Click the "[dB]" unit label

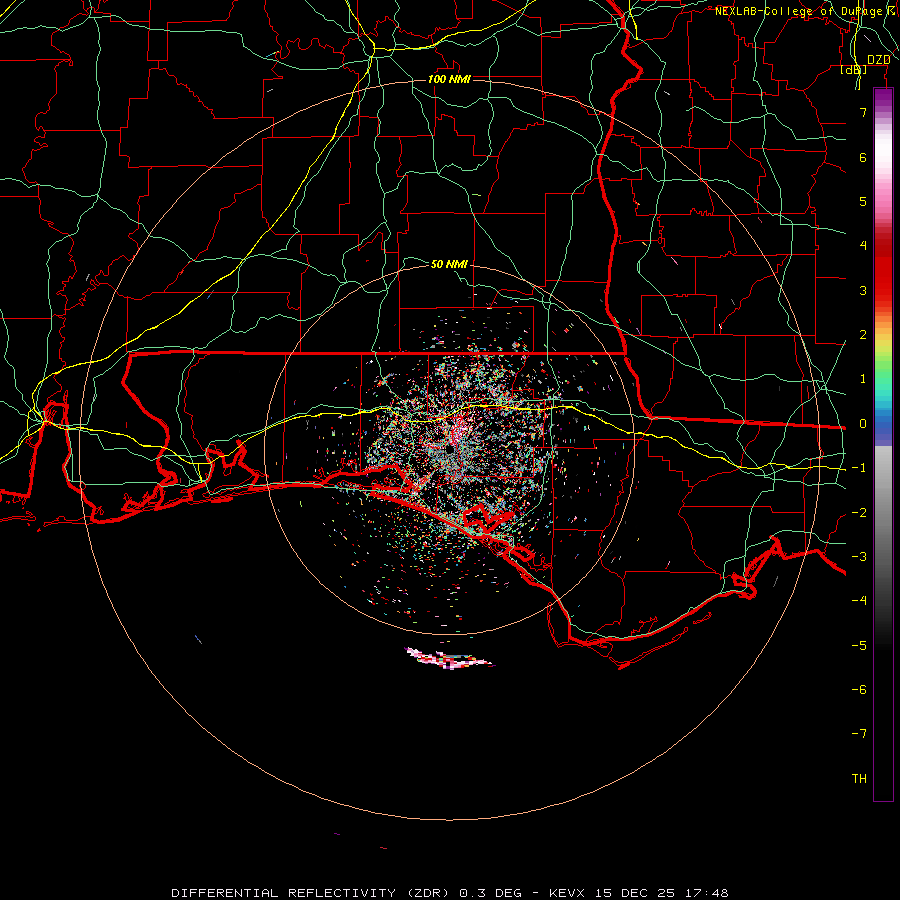click(854, 70)
